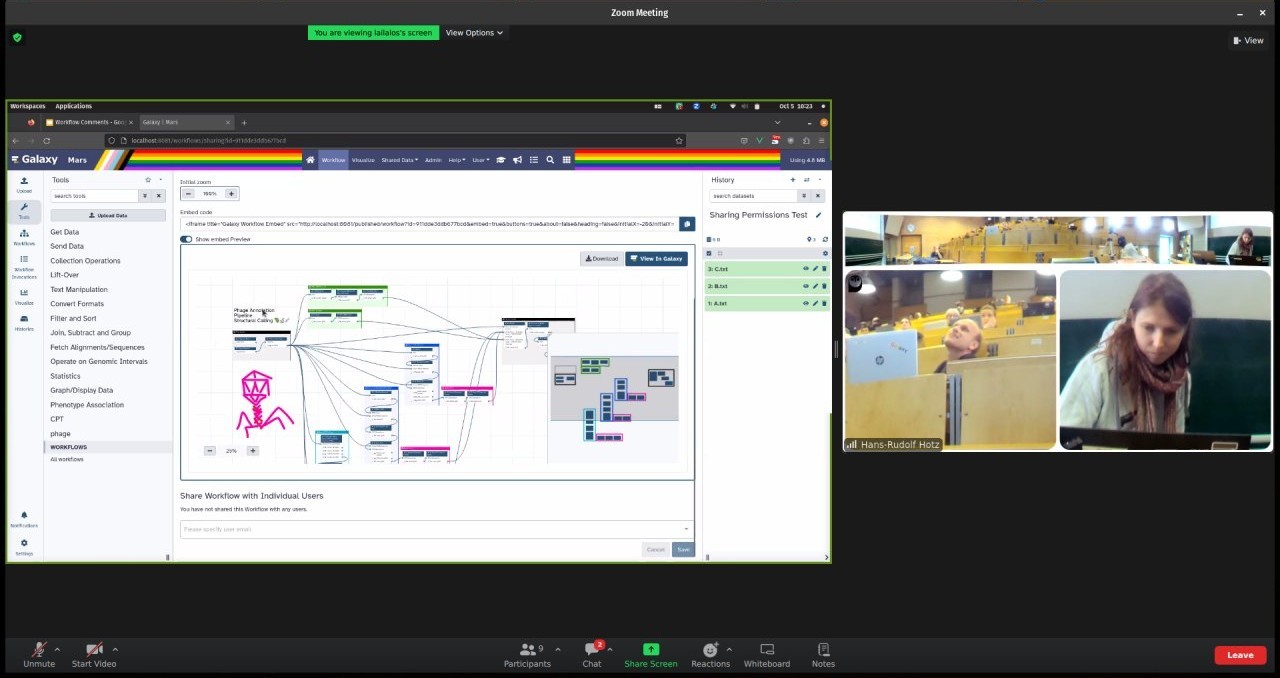Increase initial zoom with plus stepper
The height and width of the screenshot is (678, 1280).
(231, 194)
